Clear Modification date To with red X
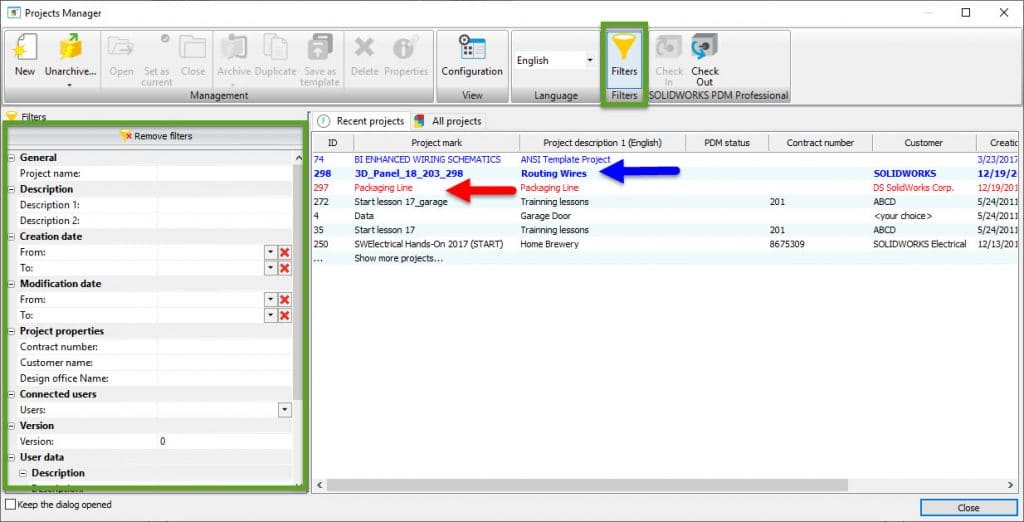 coord(284,316)
